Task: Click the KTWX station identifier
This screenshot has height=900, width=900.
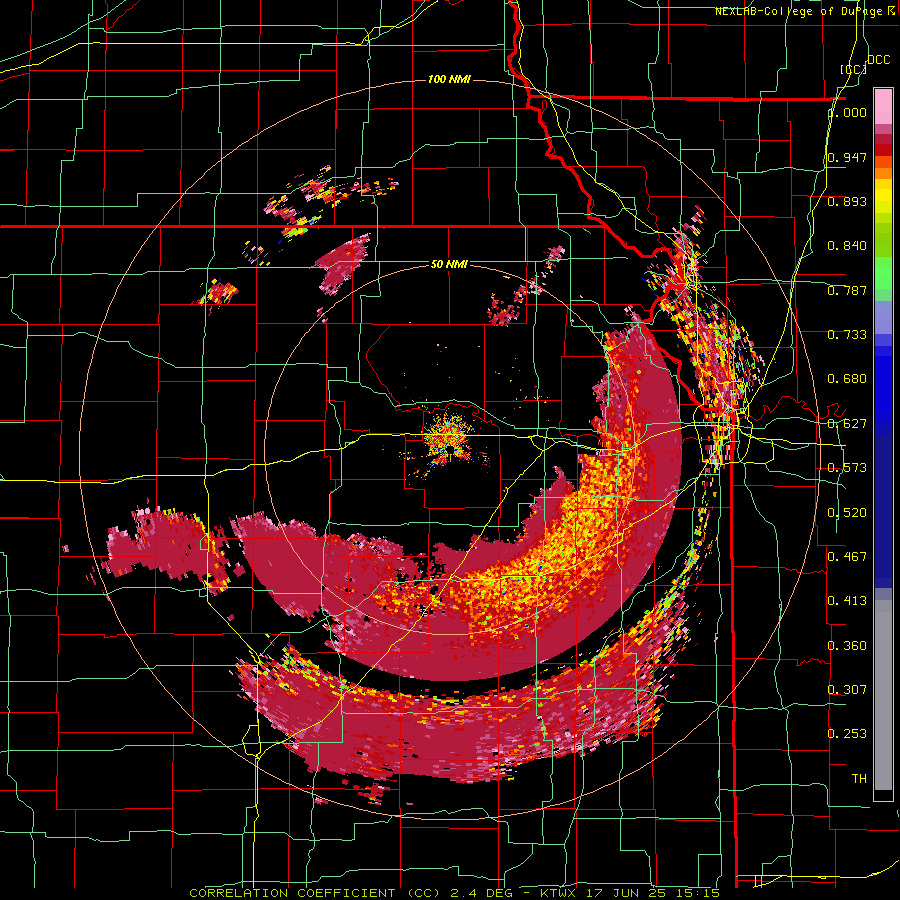Action: point(559,893)
